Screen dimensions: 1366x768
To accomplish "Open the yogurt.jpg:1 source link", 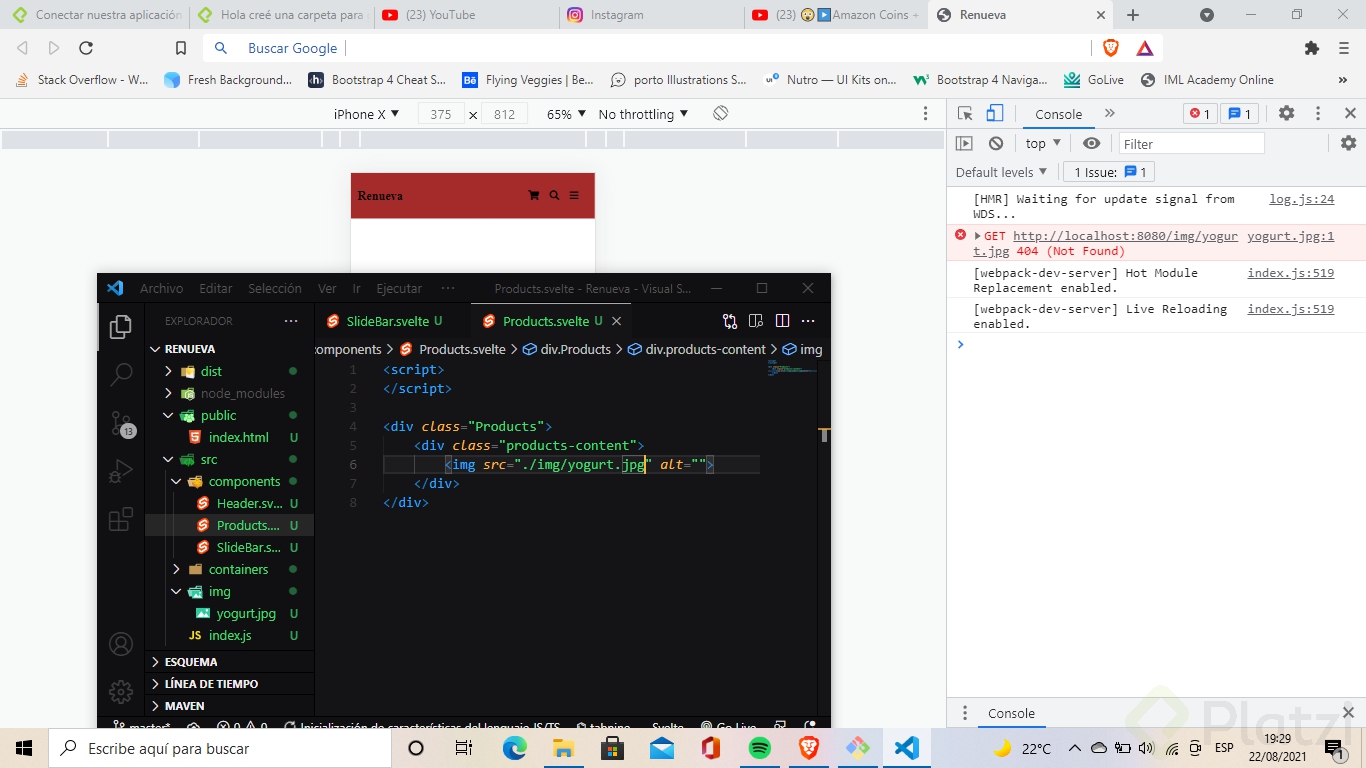I will pos(1291,237).
